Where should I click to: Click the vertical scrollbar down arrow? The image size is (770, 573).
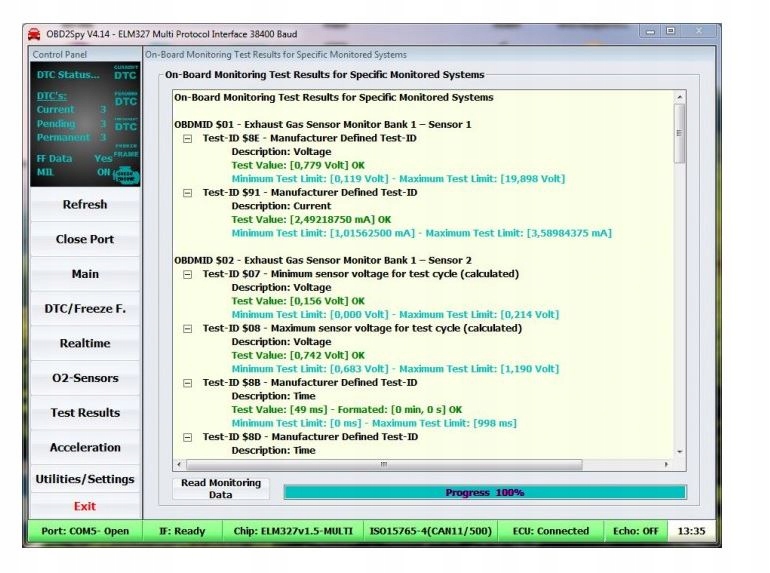click(680, 452)
